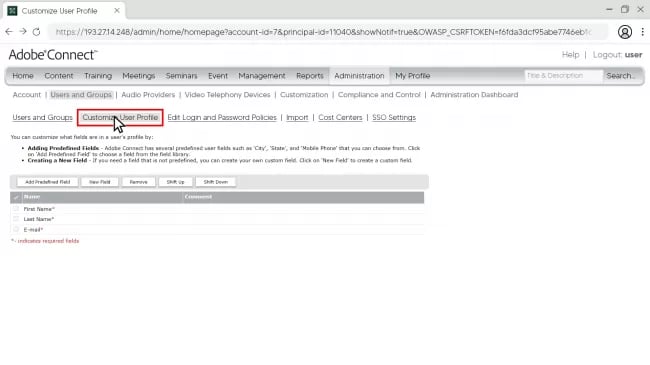
Task: Reload the page with refresh icon
Action: click(36, 32)
